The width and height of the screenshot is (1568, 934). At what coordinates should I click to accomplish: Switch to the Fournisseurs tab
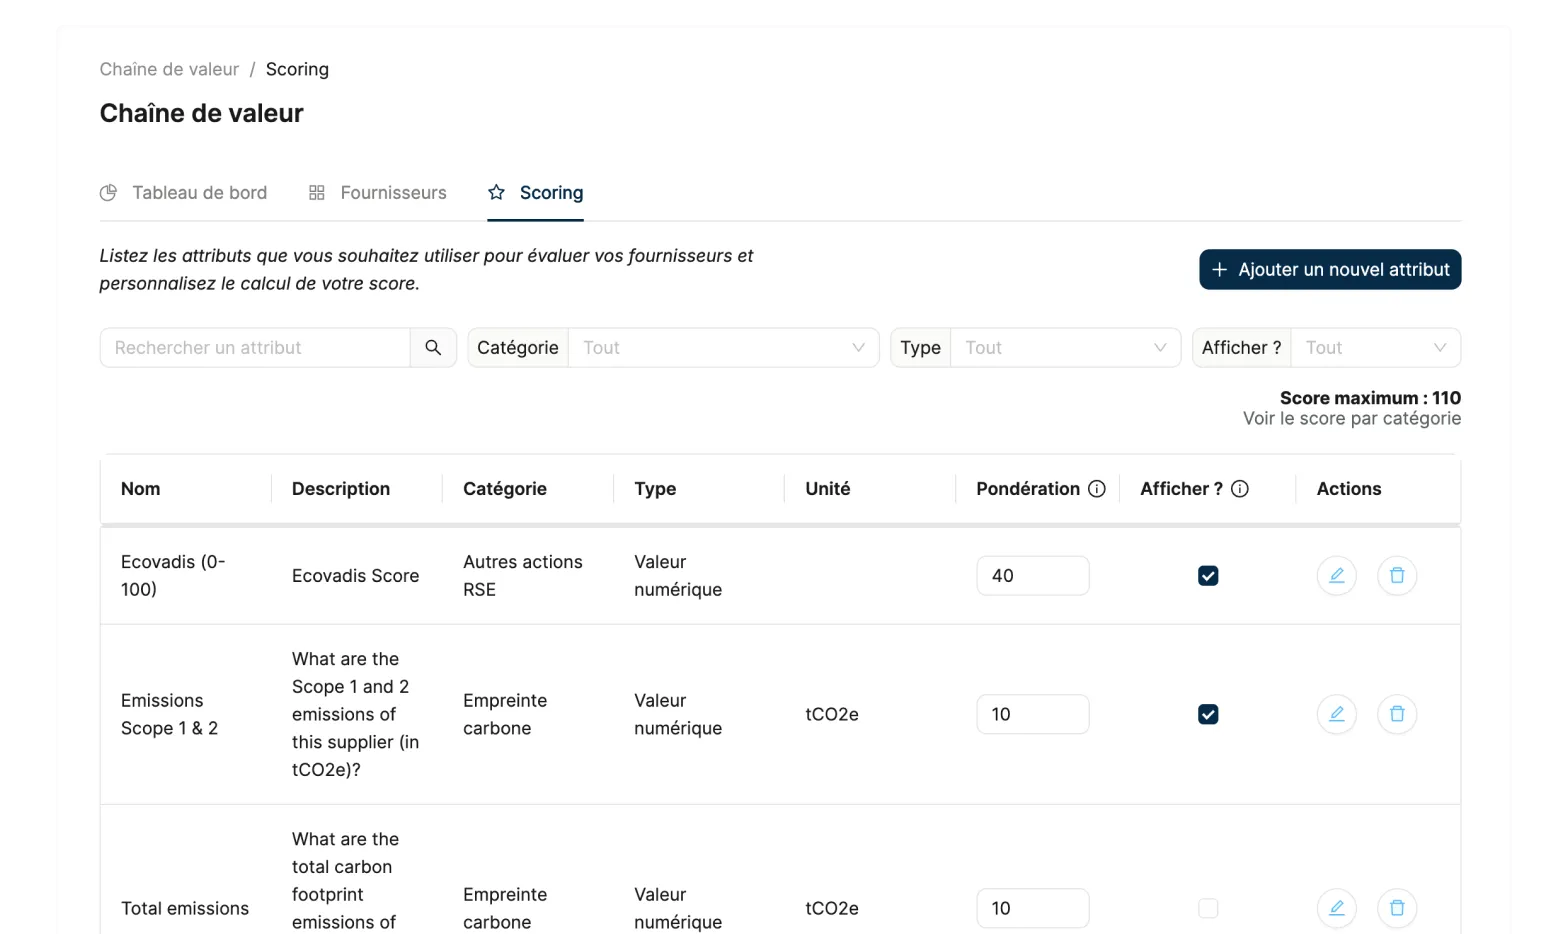click(378, 193)
